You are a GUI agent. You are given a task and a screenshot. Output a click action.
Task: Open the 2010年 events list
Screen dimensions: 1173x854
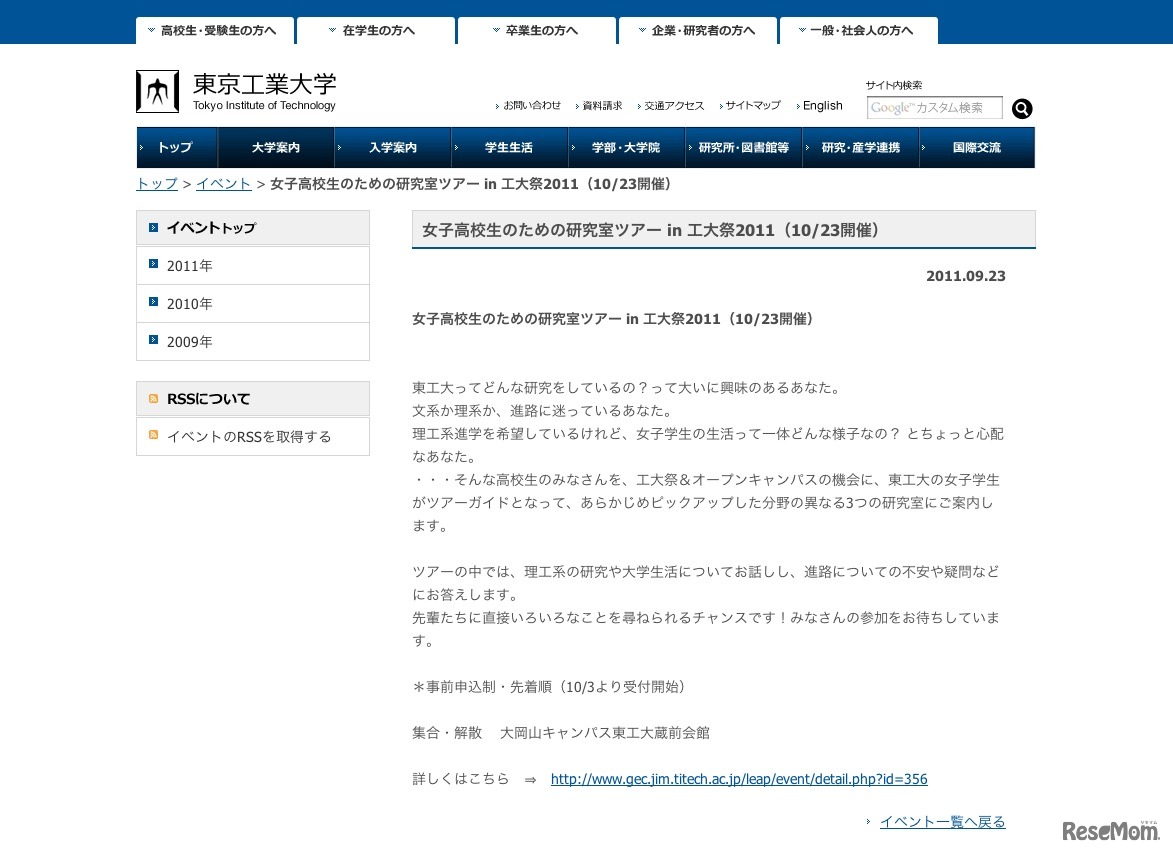click(x=253, y=304)
